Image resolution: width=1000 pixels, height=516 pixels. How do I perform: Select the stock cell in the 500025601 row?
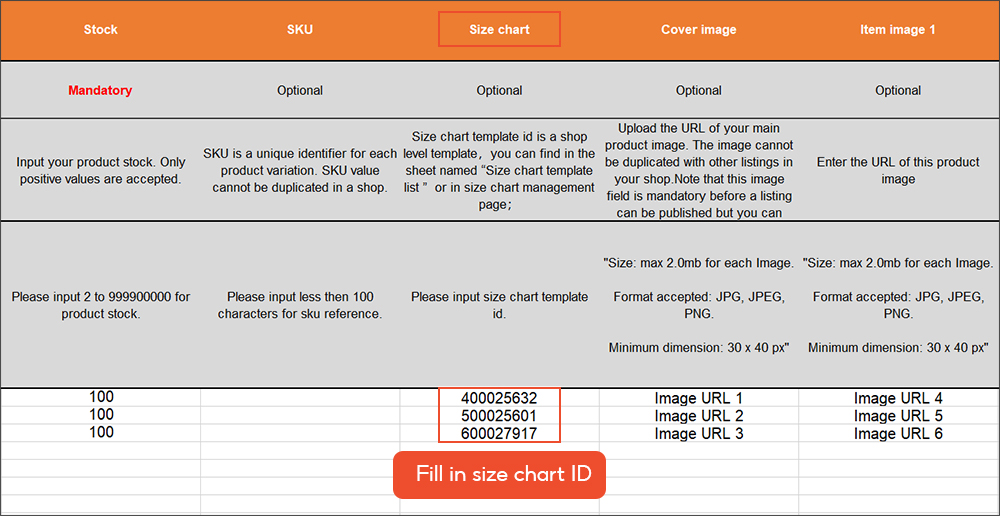[100, 415]
